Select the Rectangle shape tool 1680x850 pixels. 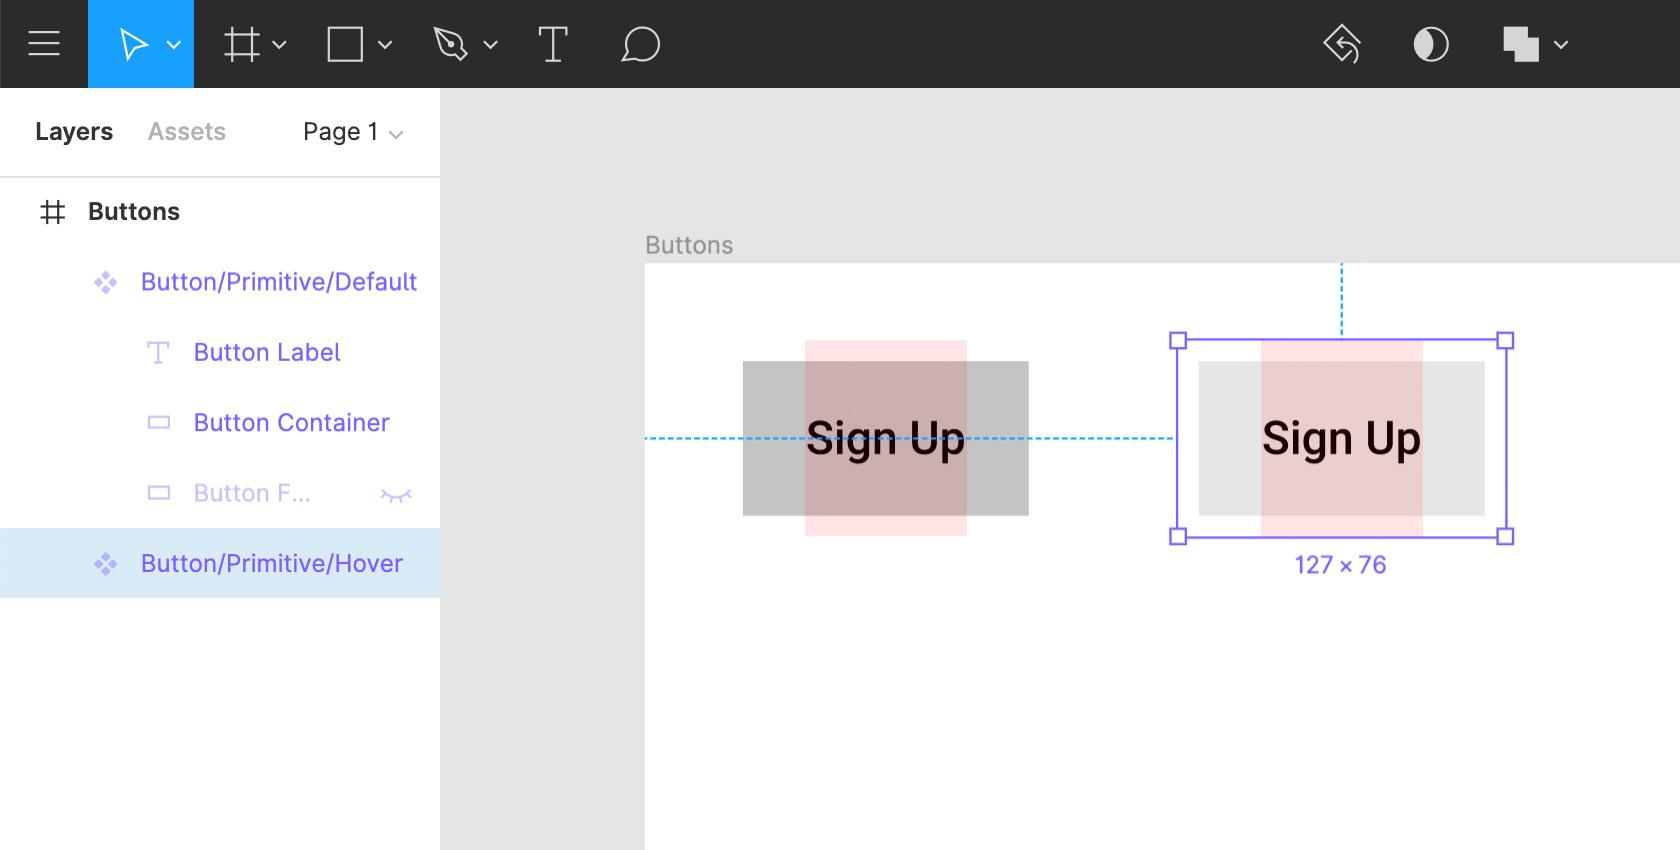tap(345, 44)
